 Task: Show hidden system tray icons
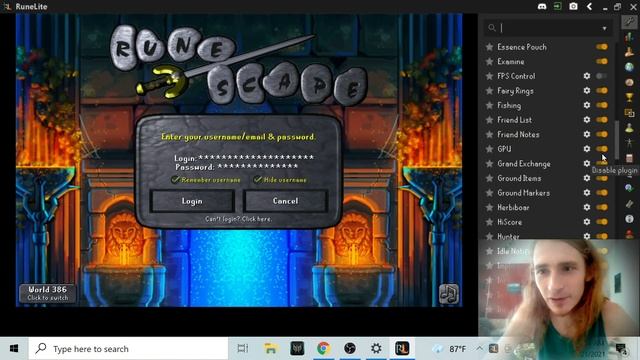pos(480,349)
